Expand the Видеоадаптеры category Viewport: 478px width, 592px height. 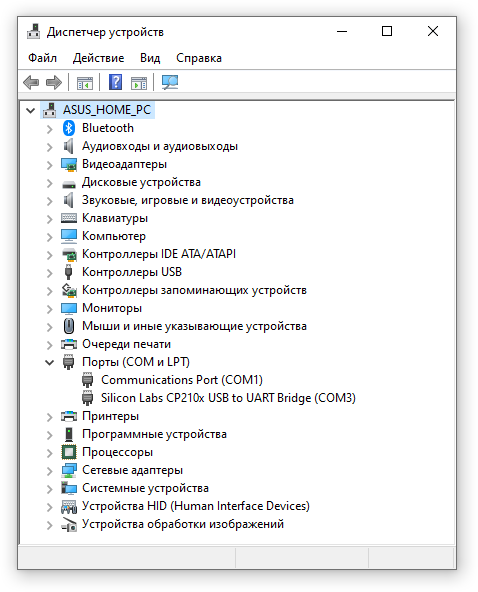pos(49,165)
